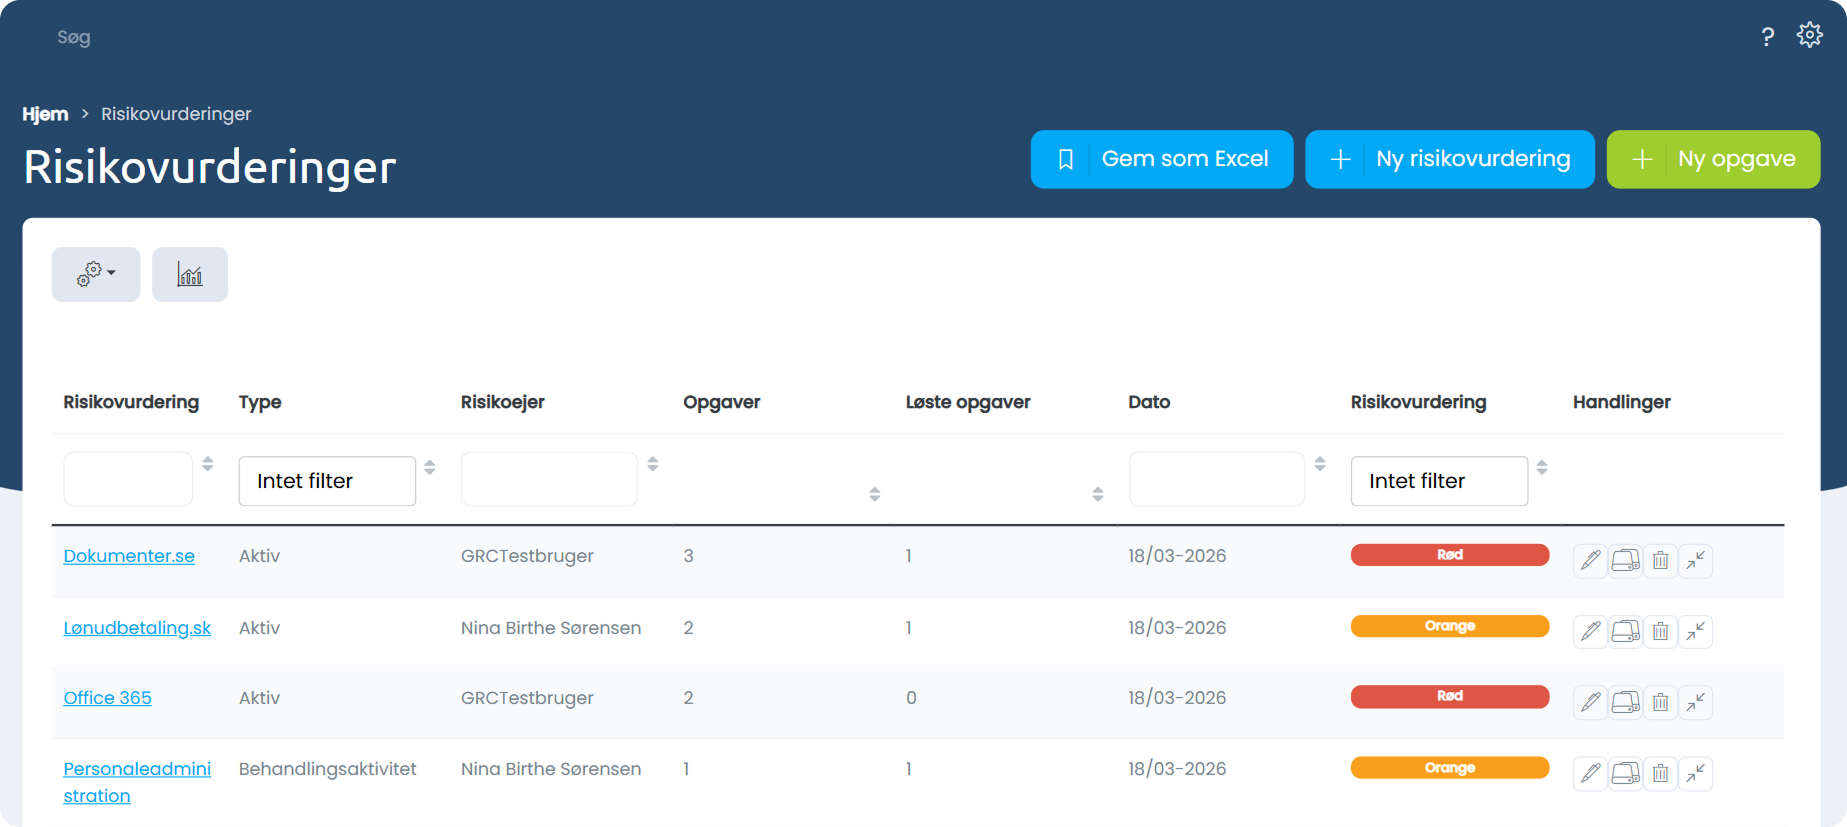Edit the Dokumenter.se risk assessment with the pencil
The width and height of the screenshot is (1847, 827).
pyautogui.click(x=1590, y=560)
